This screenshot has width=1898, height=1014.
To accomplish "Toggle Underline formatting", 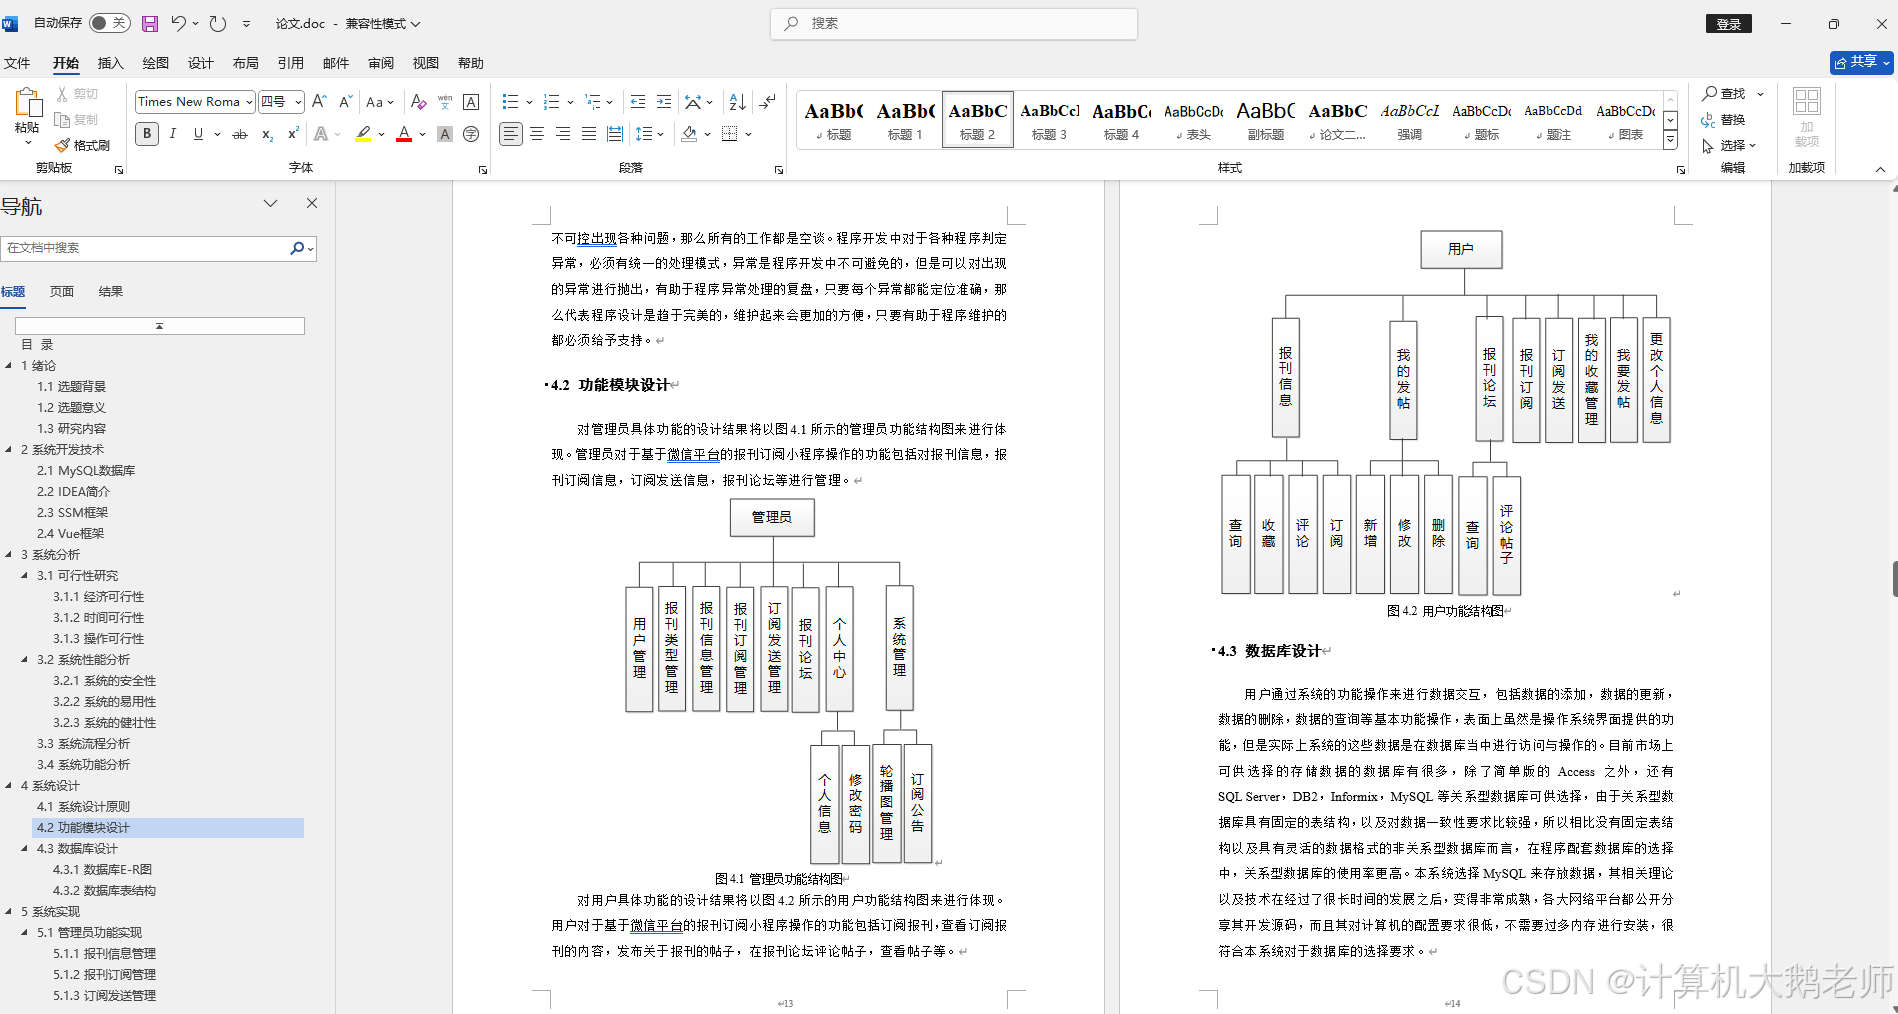I will point(198,134).
